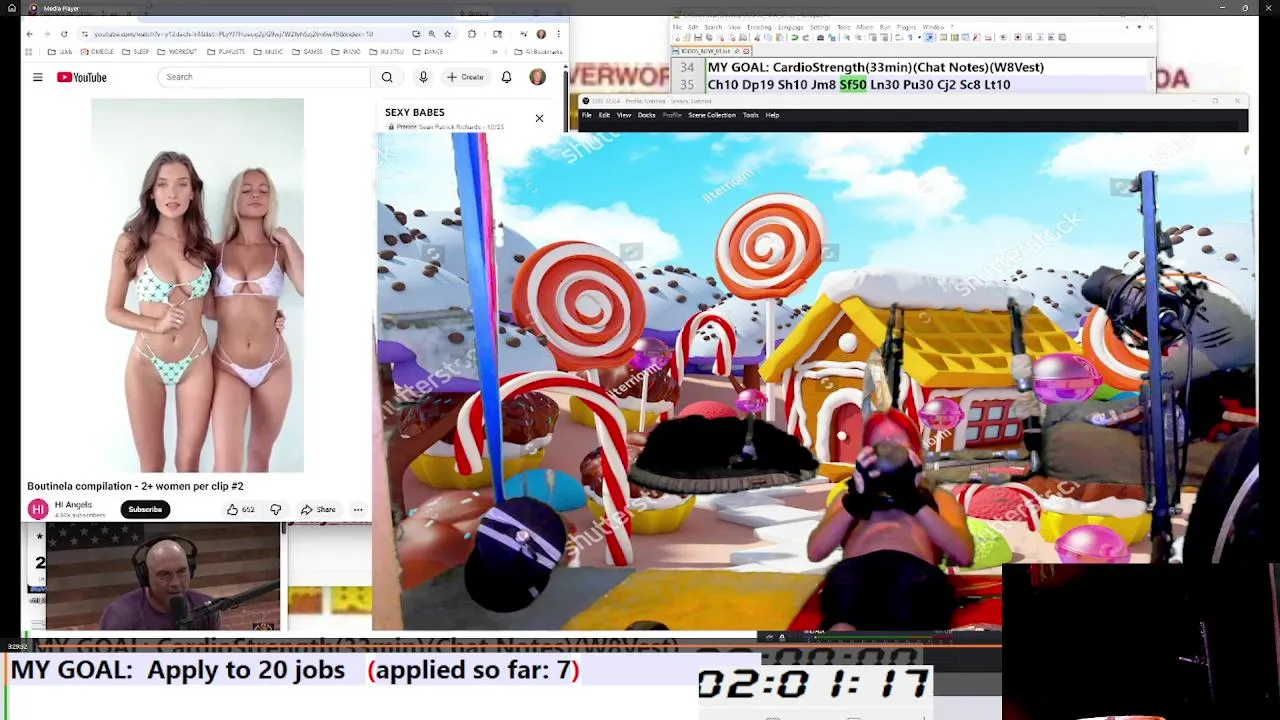Open the Settings menu in Notepad++
1280x720 pixels.
point(820,27)
